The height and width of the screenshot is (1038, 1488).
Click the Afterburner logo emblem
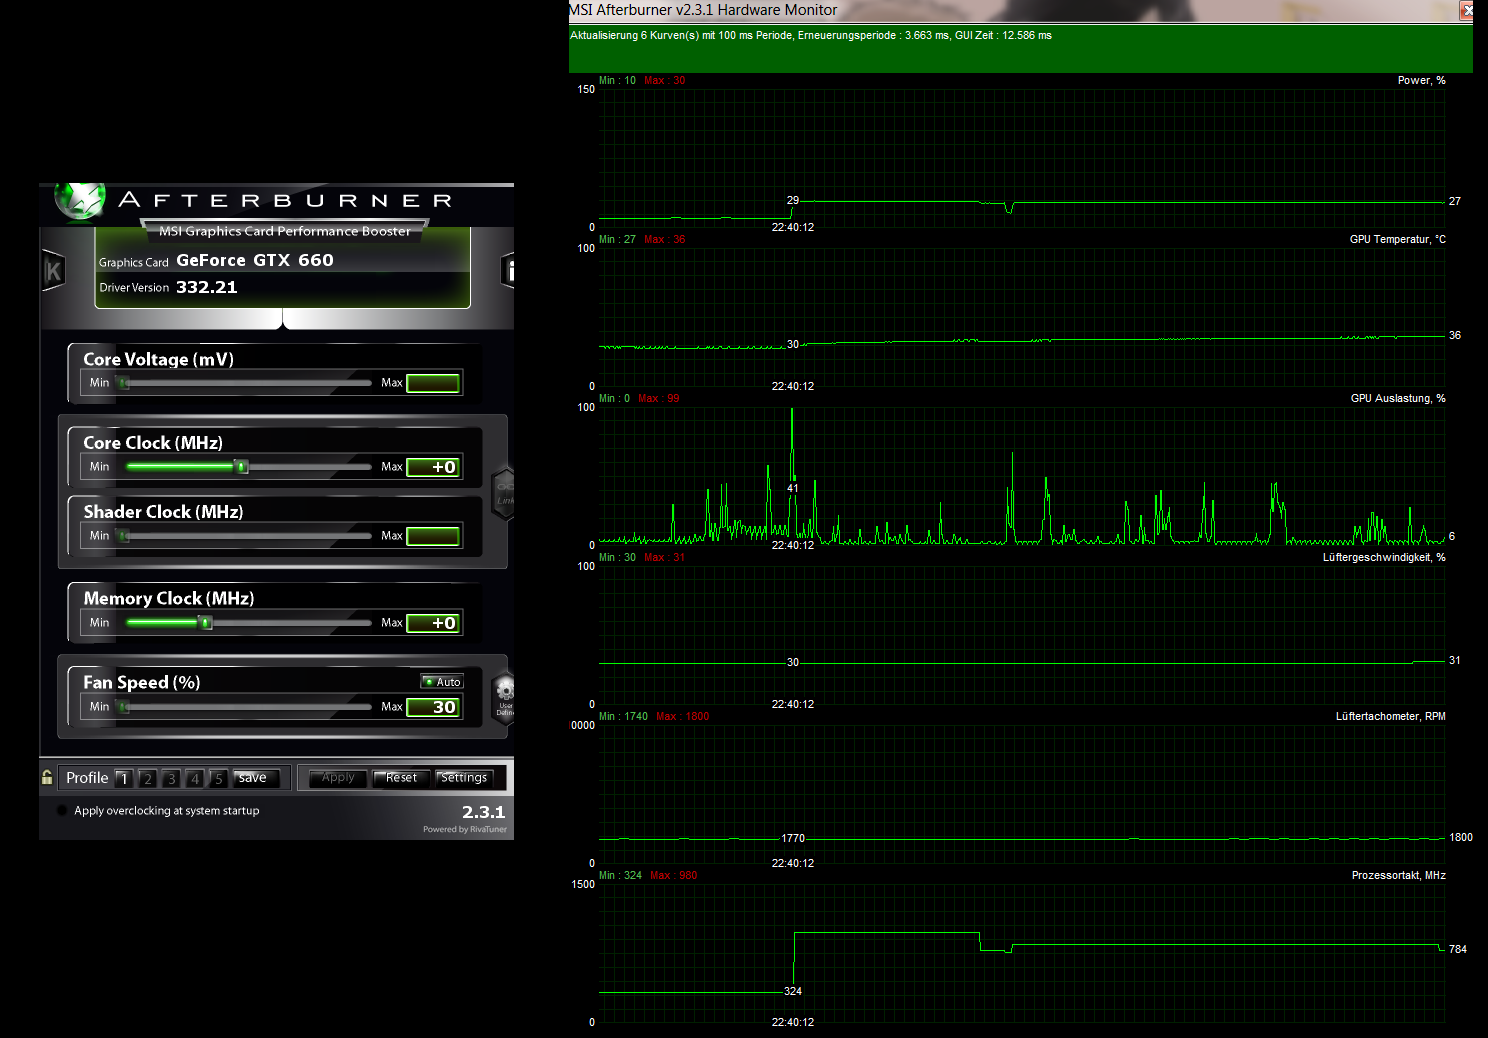coord(80,200)
